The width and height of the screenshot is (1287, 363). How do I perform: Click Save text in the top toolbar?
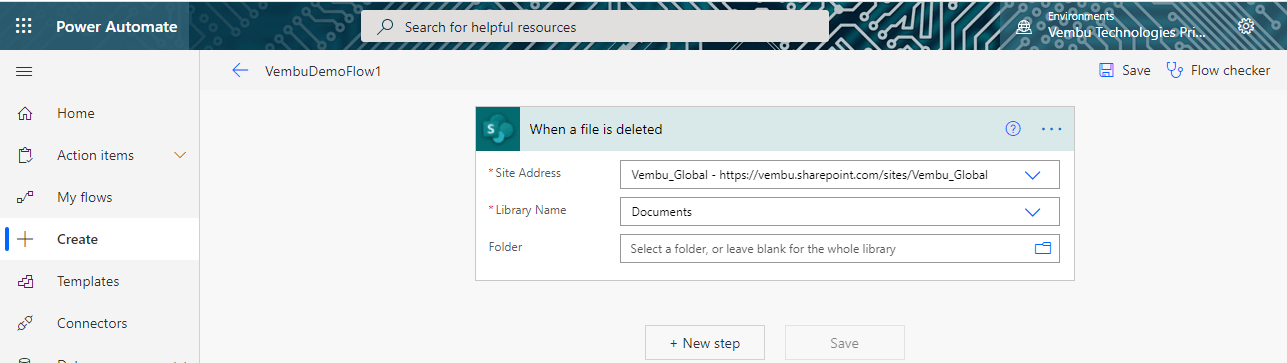click(1136, 71)
